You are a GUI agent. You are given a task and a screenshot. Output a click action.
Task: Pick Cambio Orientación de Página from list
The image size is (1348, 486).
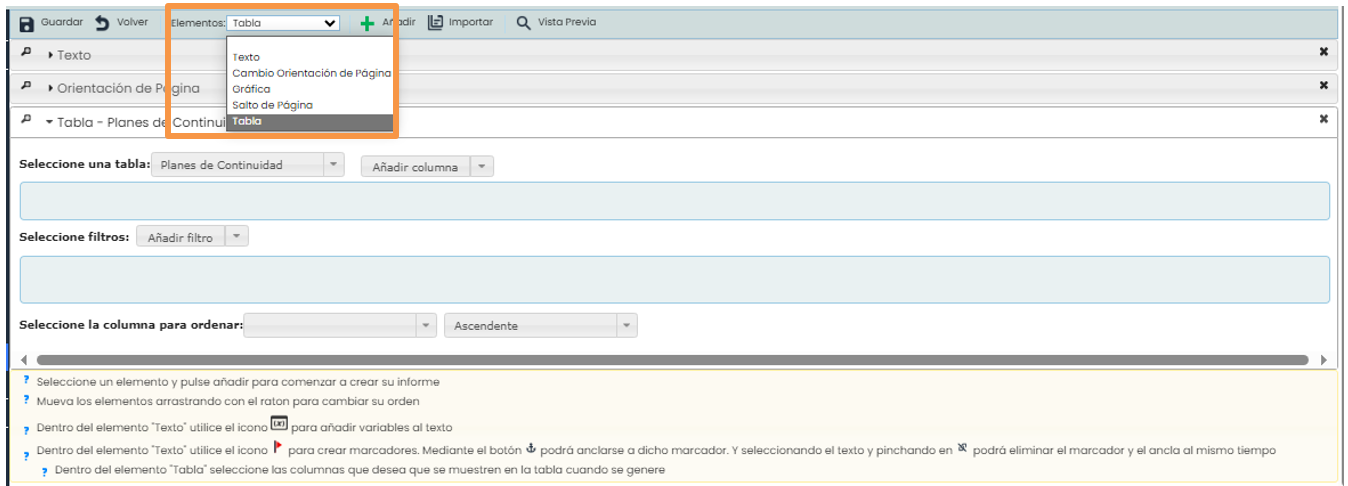pos(311,73)
